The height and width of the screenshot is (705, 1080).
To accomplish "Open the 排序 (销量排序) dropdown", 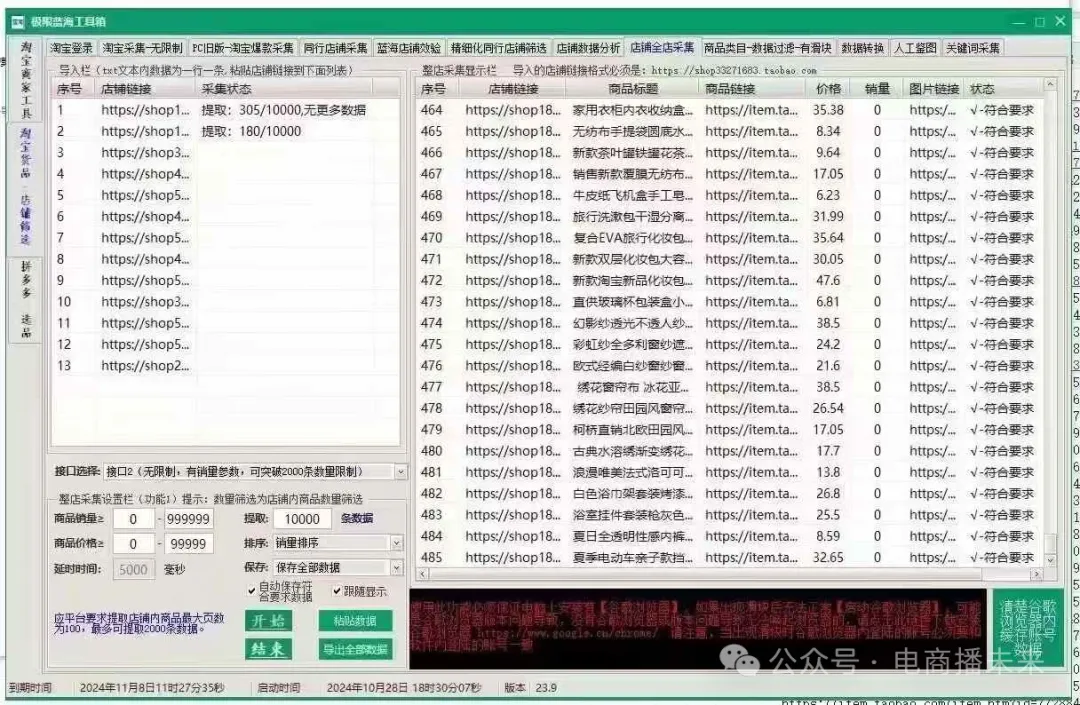I will click(396, 543).
